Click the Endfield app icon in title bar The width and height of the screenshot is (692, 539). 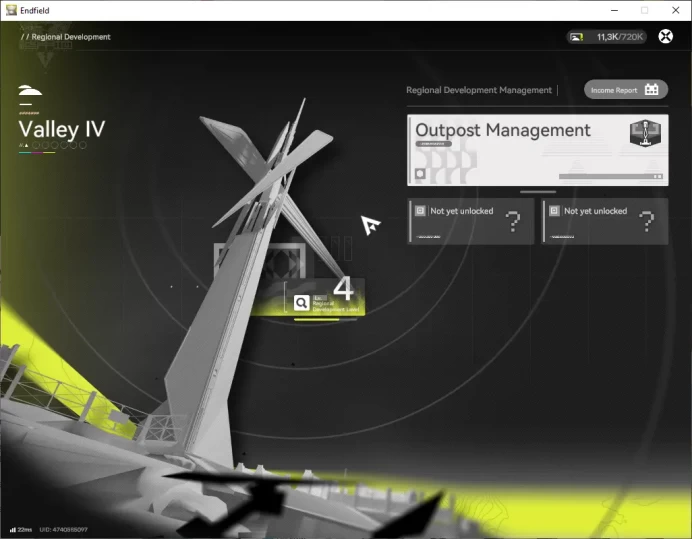coord(11,10)
